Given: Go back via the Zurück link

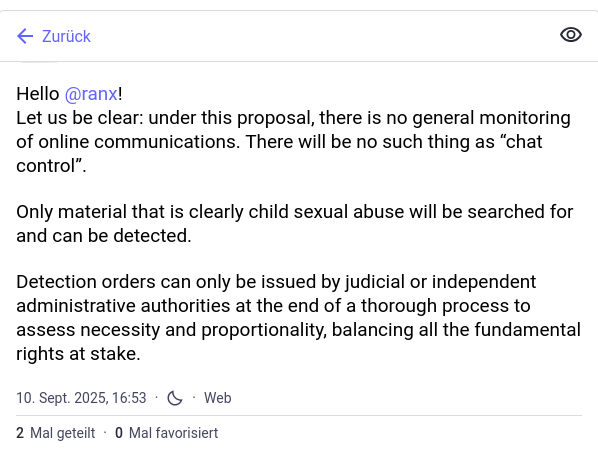Looking at the screenshot, I should pos(54,36).
